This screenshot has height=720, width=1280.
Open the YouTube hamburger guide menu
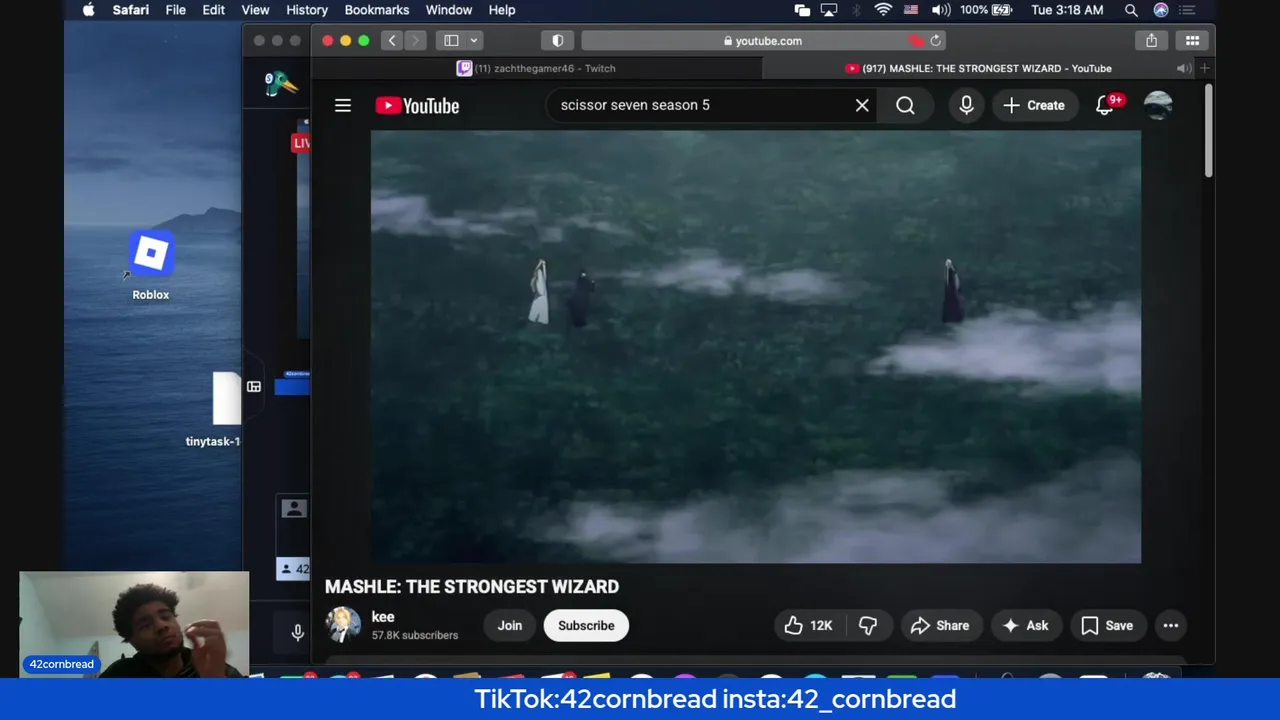tap(343, 105)
